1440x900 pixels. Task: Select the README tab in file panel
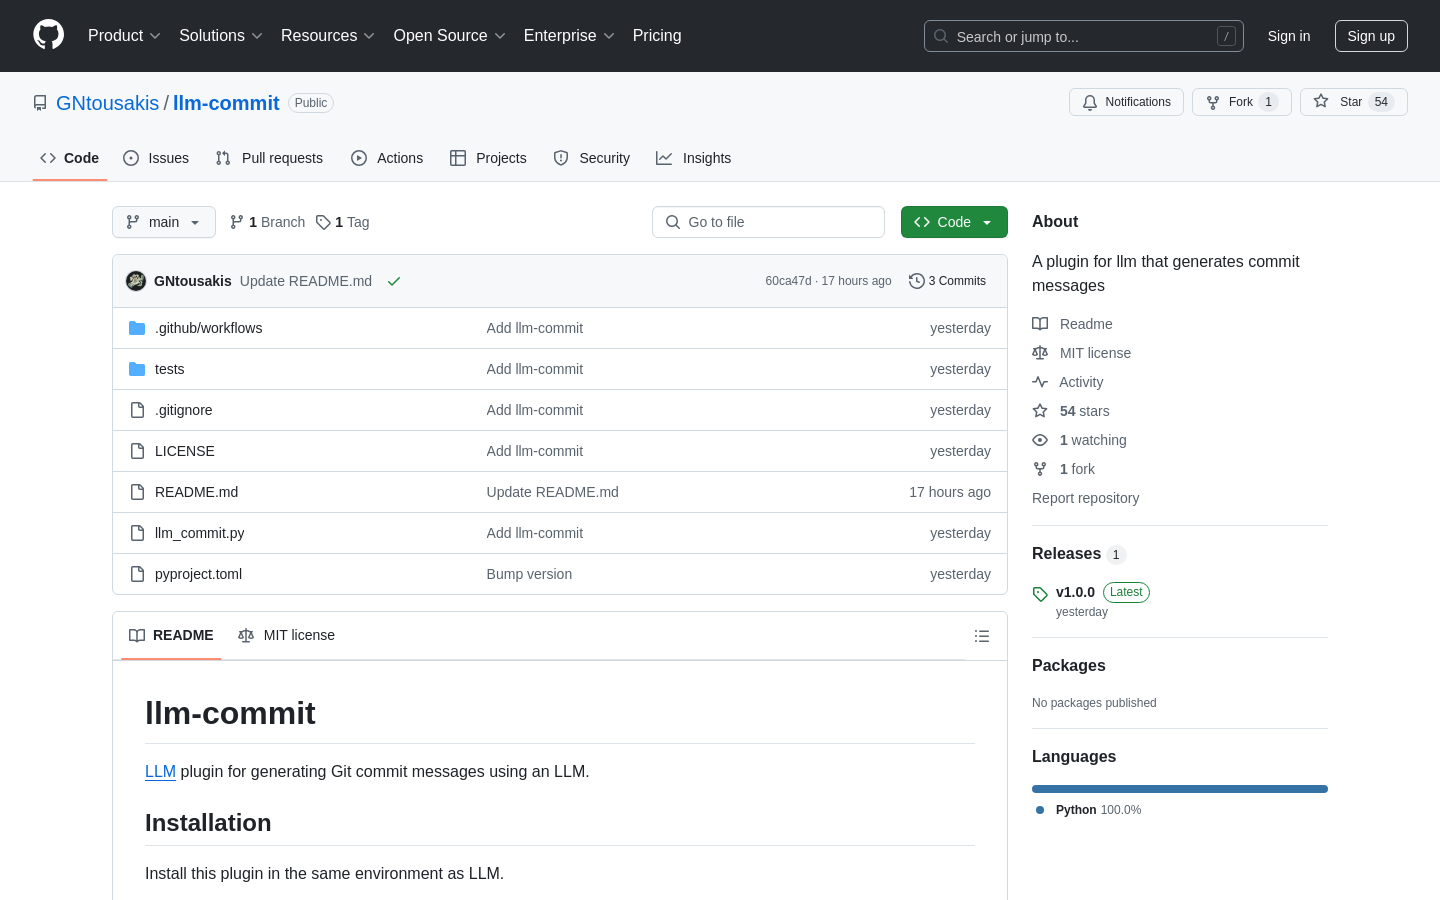(172, 635)
